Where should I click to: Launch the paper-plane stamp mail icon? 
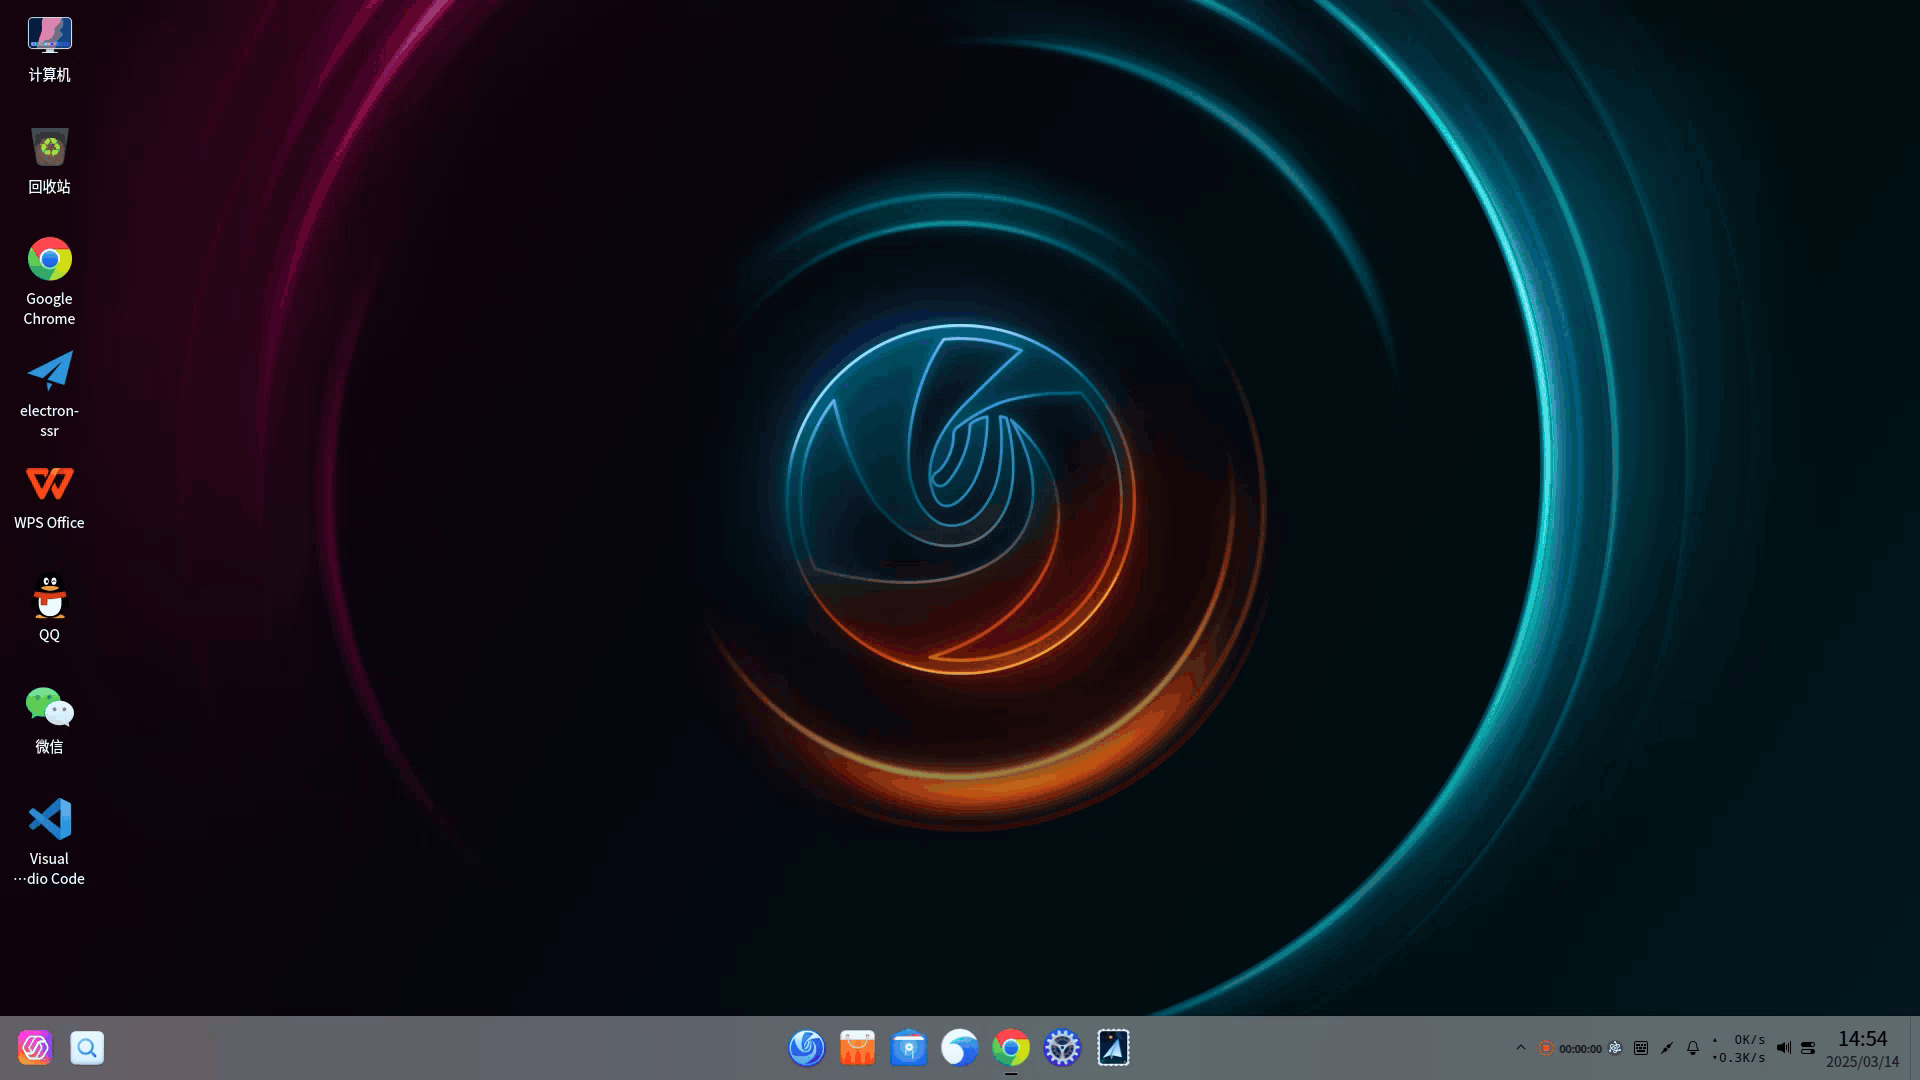point(1113,1048)
